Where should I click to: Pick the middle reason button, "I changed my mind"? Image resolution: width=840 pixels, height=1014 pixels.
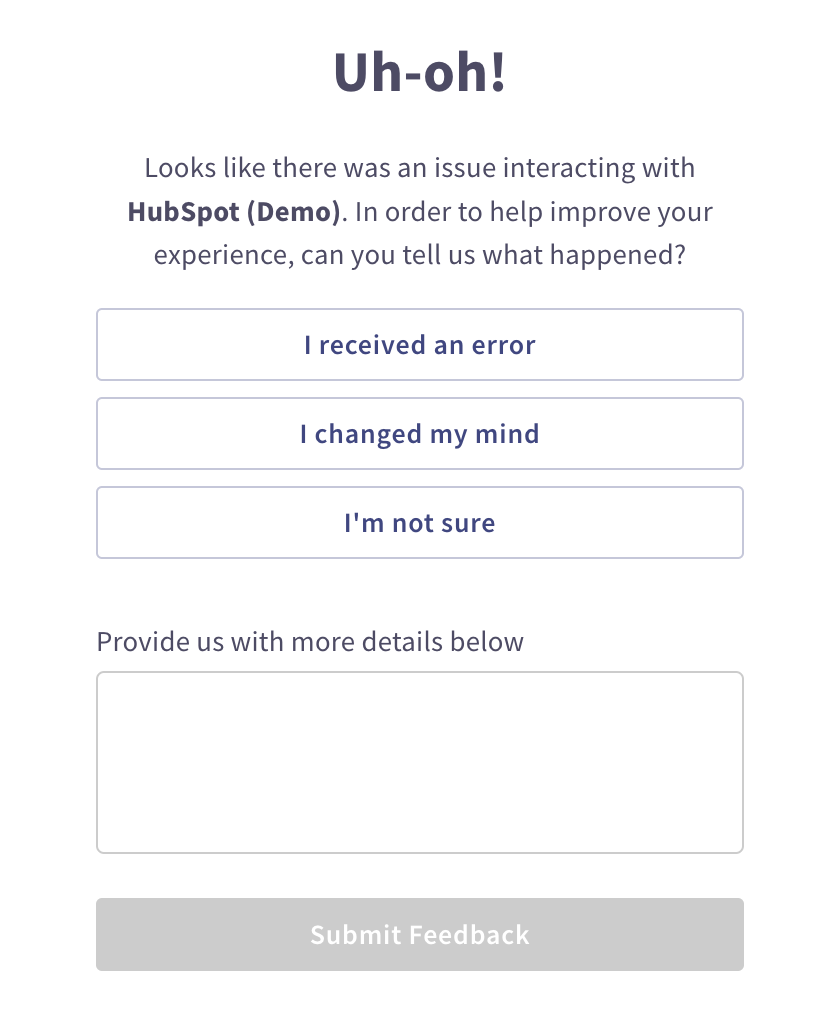pos(420,434)
